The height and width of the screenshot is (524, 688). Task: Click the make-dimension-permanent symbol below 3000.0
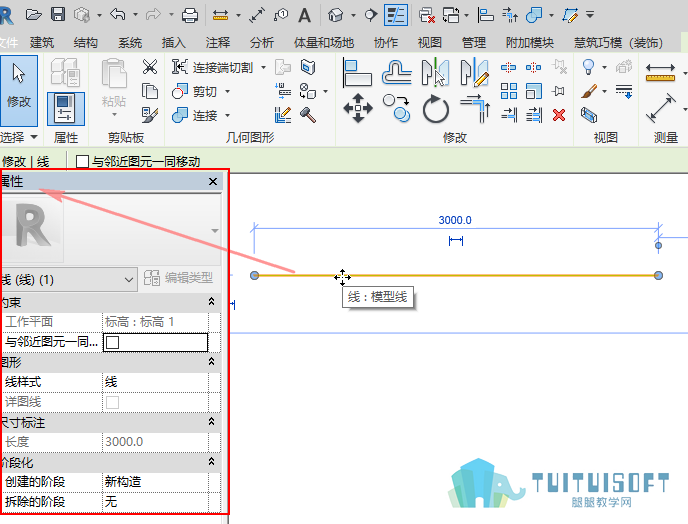tap(456, 240)
